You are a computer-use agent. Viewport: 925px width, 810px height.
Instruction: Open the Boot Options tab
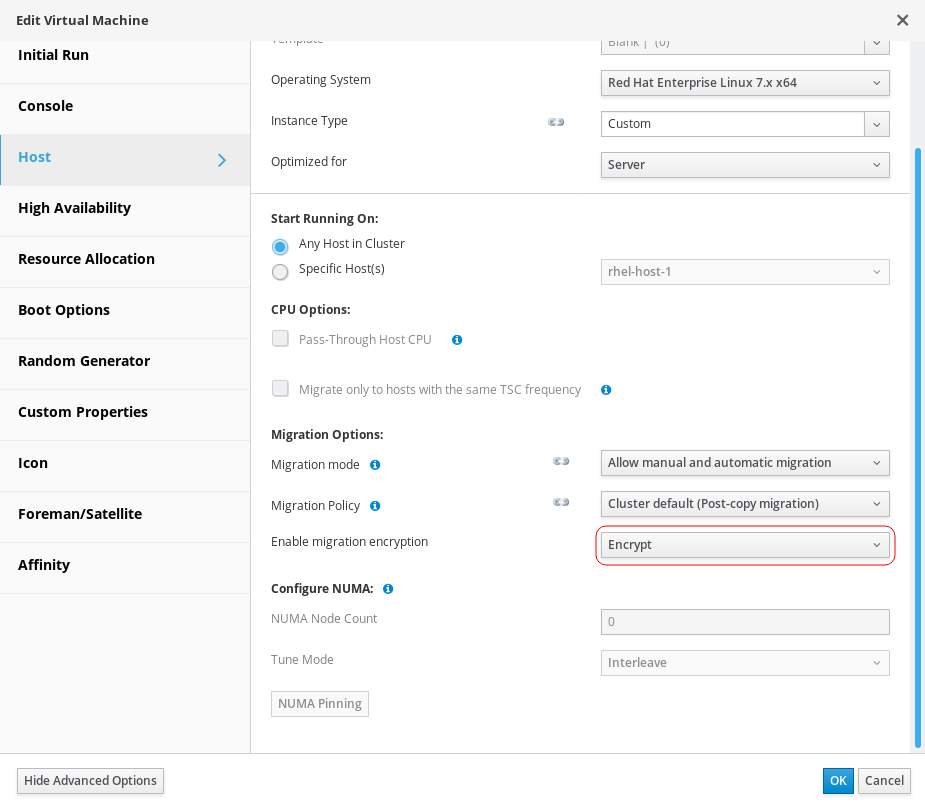click(64, 310)
